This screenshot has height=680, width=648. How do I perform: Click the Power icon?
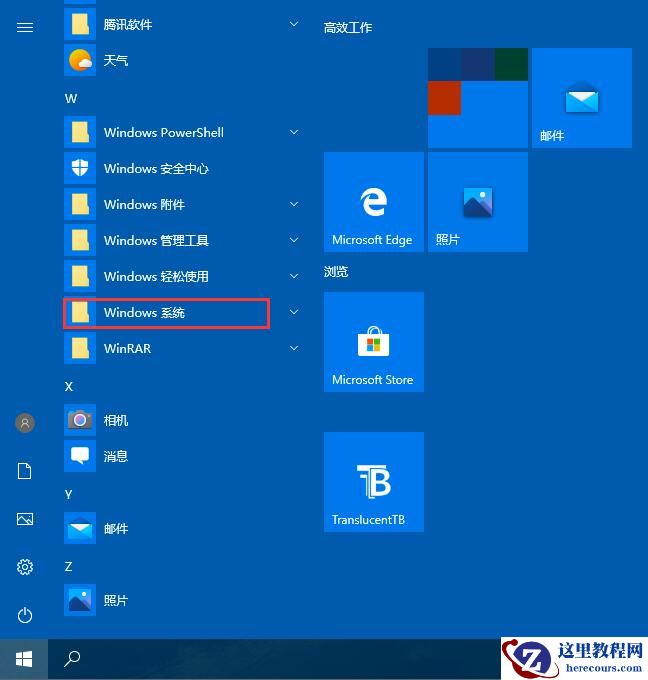[25, 615]
